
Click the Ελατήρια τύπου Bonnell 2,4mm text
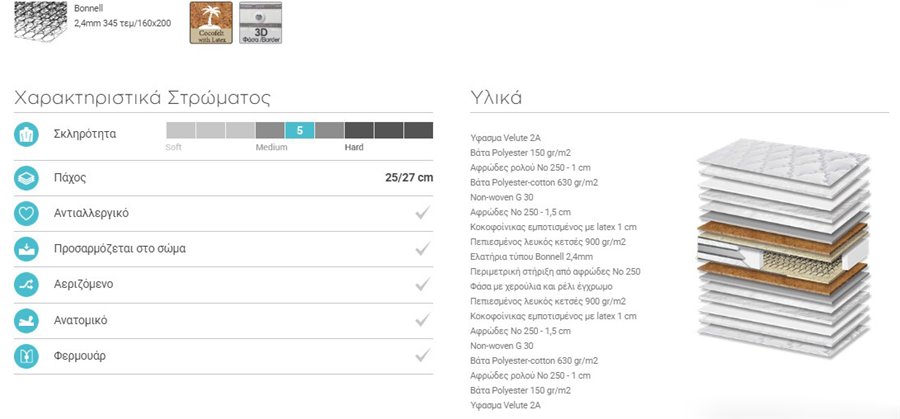(532, 257)
